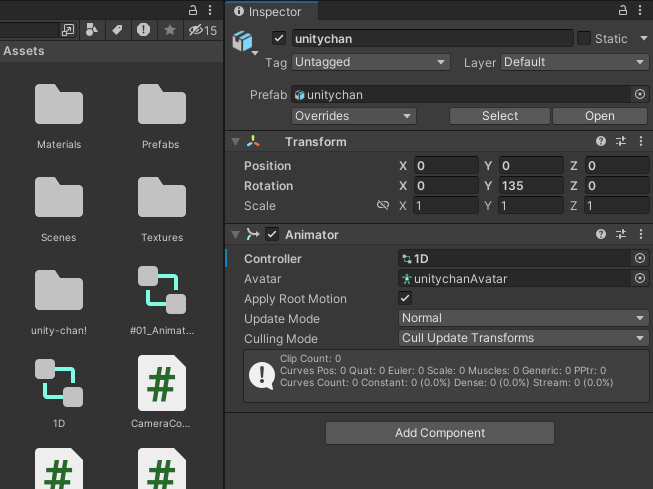Click the Position Y field
The image size is (653, 489).
531,166
